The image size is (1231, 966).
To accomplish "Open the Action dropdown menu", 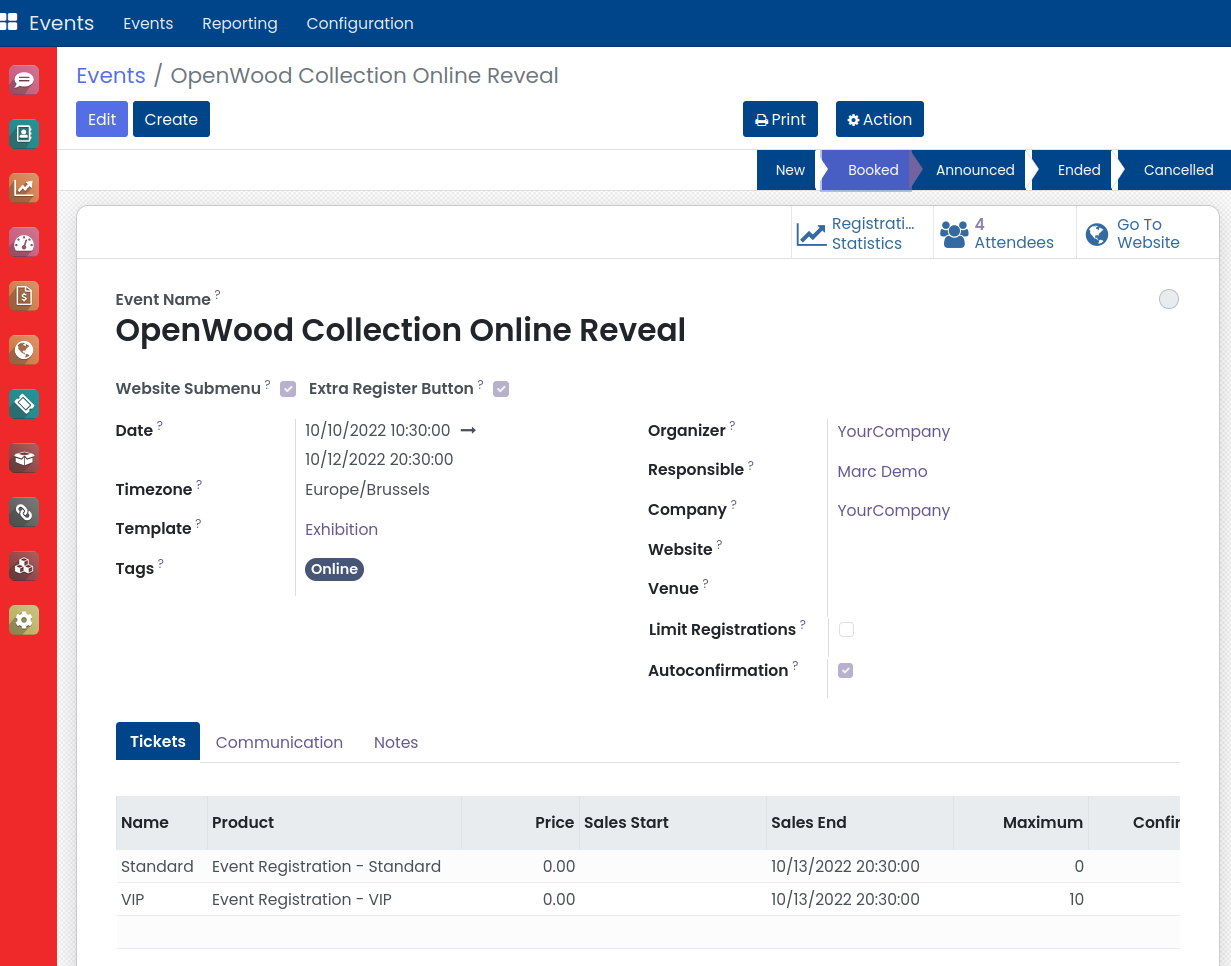I will point(879,119).
